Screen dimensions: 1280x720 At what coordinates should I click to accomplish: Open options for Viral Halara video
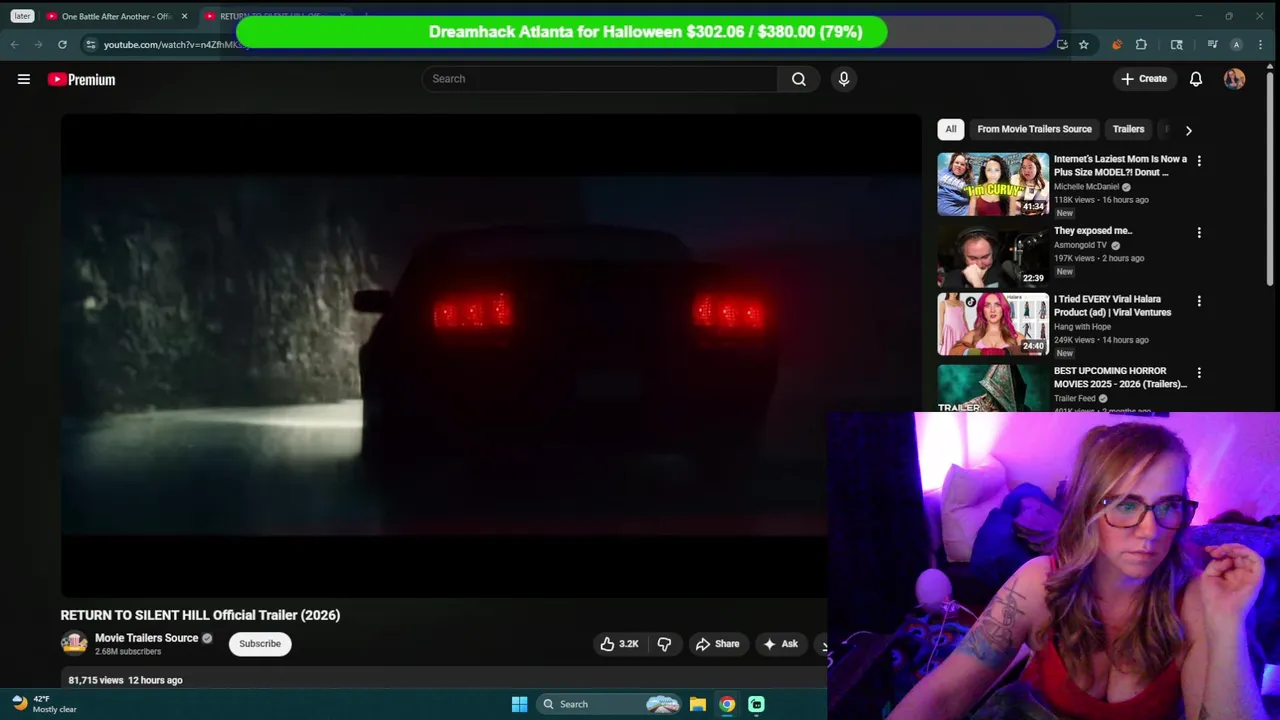pyautogui.click(x=1199, y=300)
